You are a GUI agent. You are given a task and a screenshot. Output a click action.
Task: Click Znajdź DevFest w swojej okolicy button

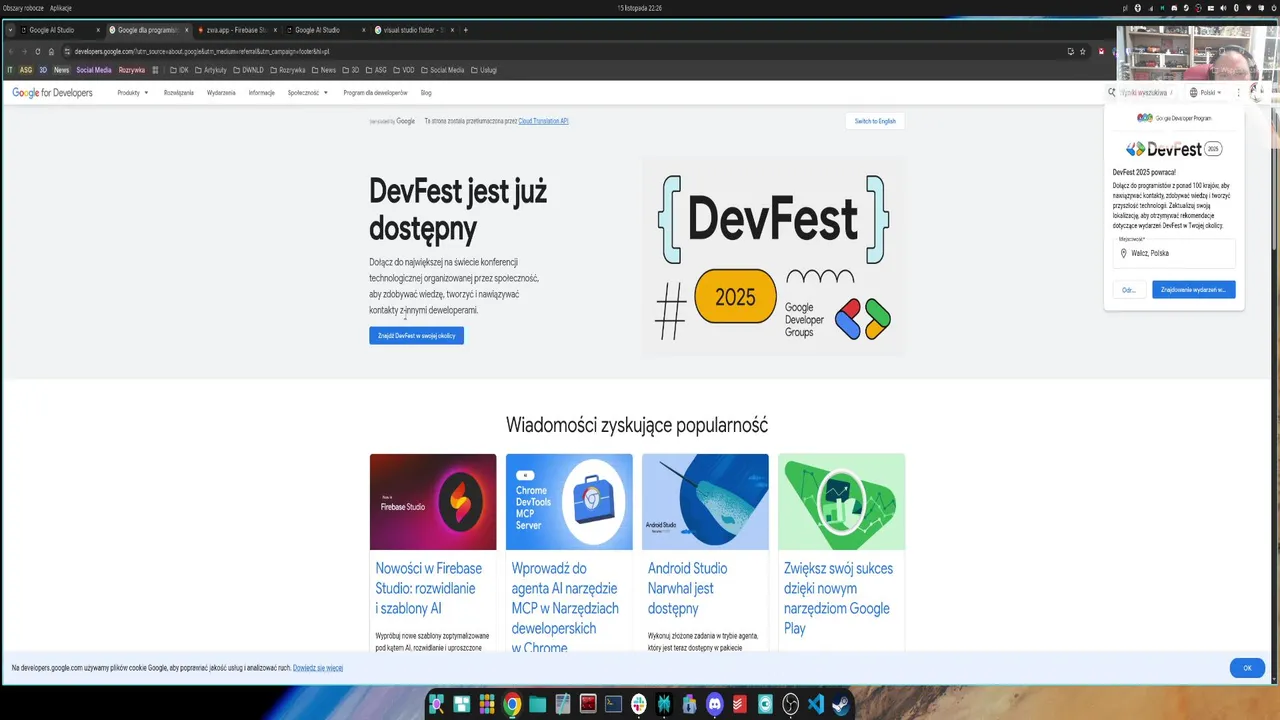416,336
